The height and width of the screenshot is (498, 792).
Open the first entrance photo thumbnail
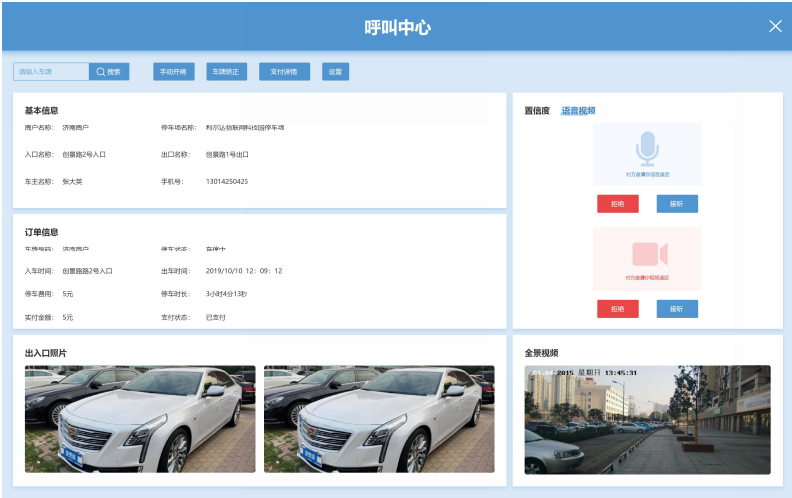pyautogui.click(x=140, y=419)
